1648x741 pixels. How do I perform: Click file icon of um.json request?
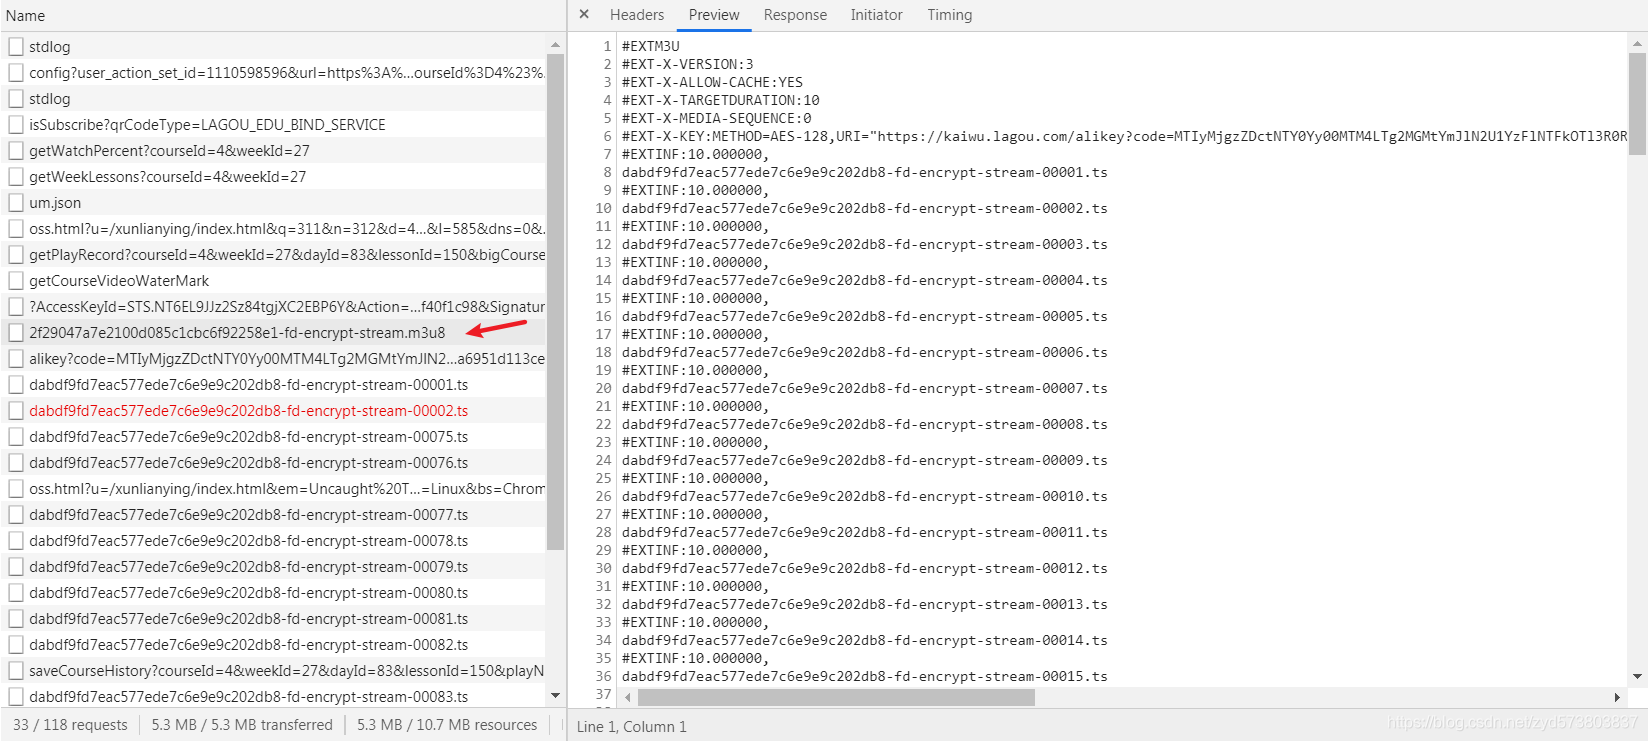click(16, 203)
